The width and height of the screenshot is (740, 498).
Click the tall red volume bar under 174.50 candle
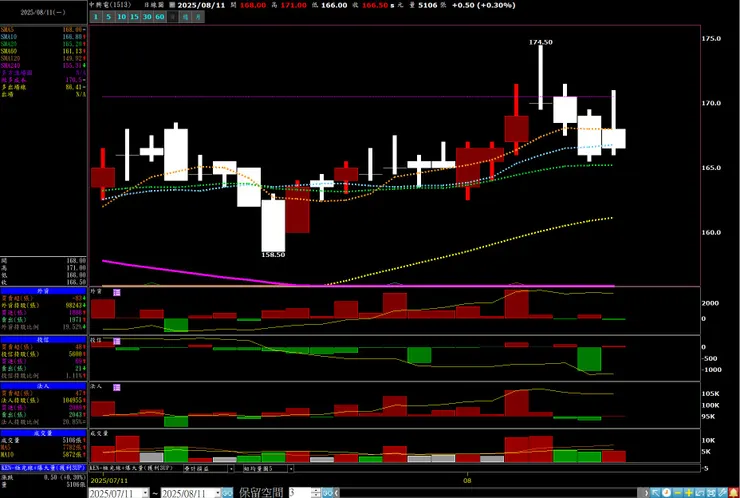pos(541,449)
